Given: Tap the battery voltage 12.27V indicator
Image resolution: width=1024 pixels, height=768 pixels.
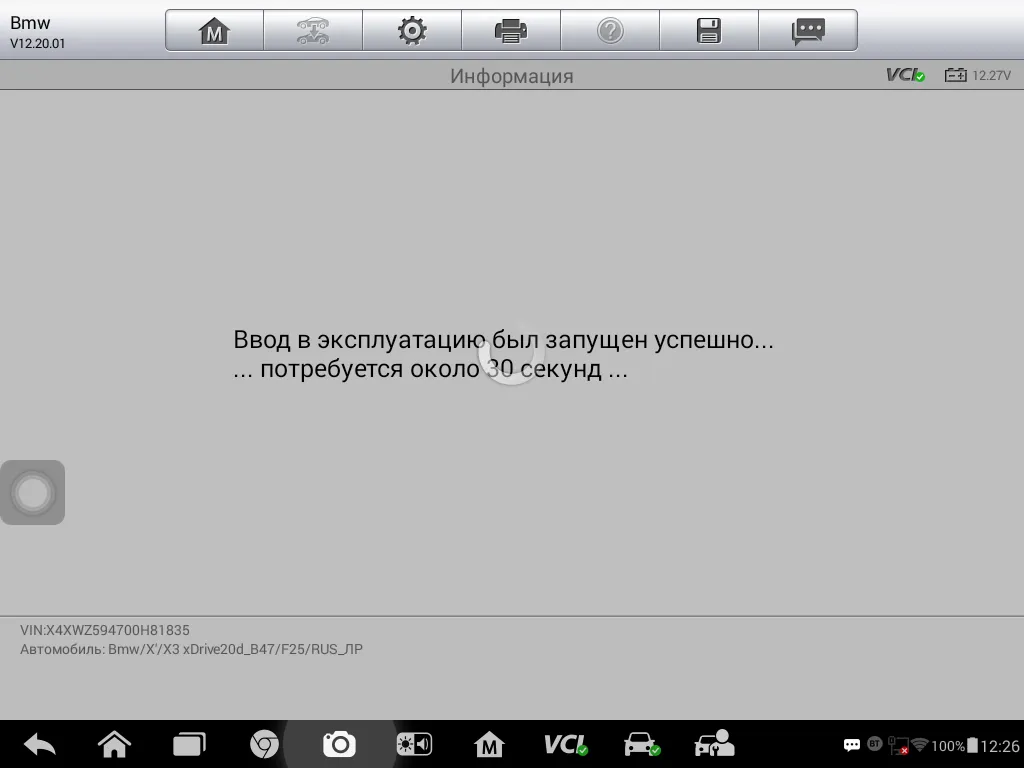Looking at the screenshot, I should coord(978,75).
